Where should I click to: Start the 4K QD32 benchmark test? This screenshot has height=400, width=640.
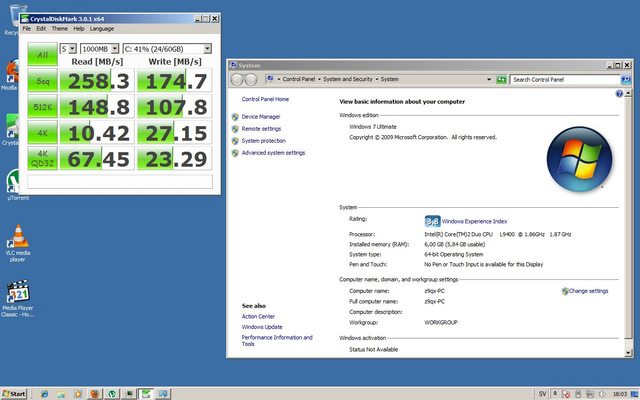[42, 159]
